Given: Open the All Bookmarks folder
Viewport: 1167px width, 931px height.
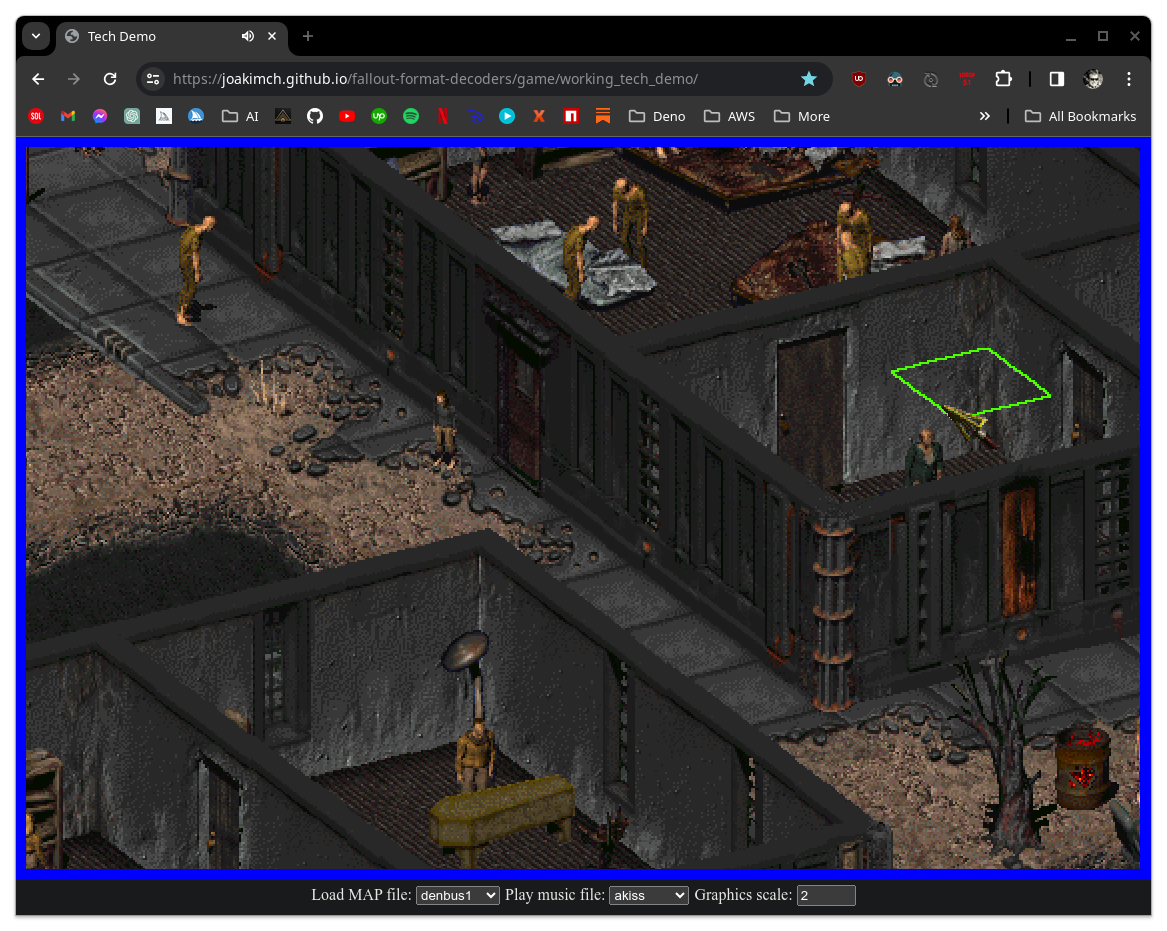Looking at the screenshot, I should 1081,116.
